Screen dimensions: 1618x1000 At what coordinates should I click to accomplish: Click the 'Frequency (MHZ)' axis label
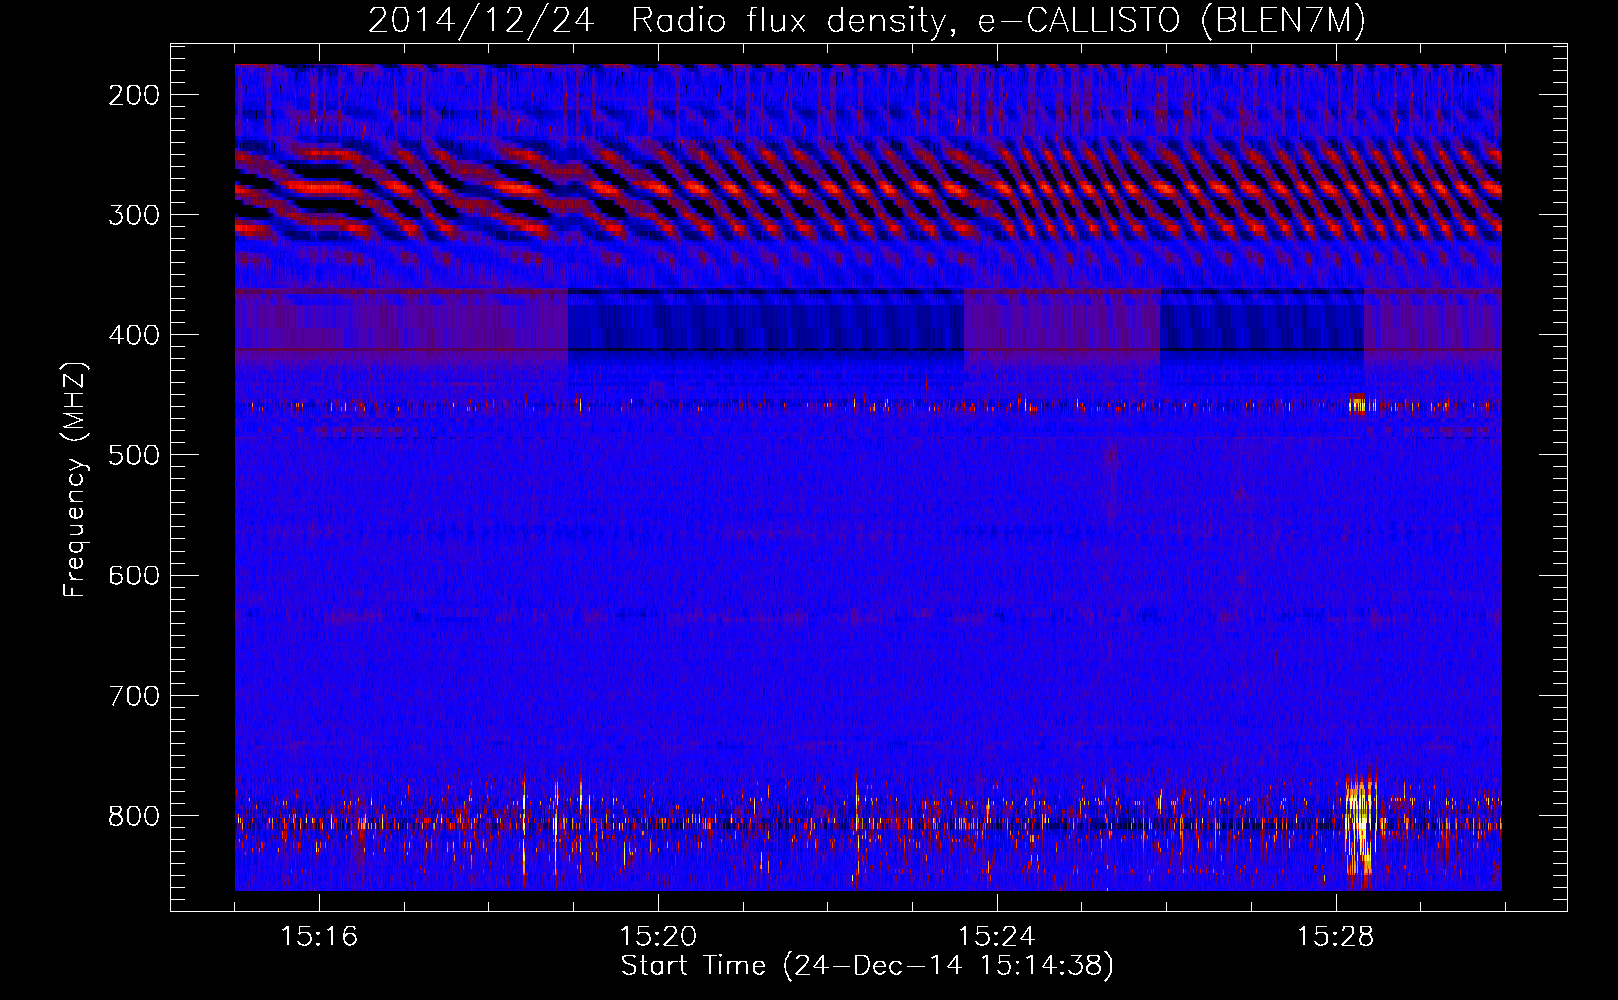pyautogui.click(x=75, y=480)
